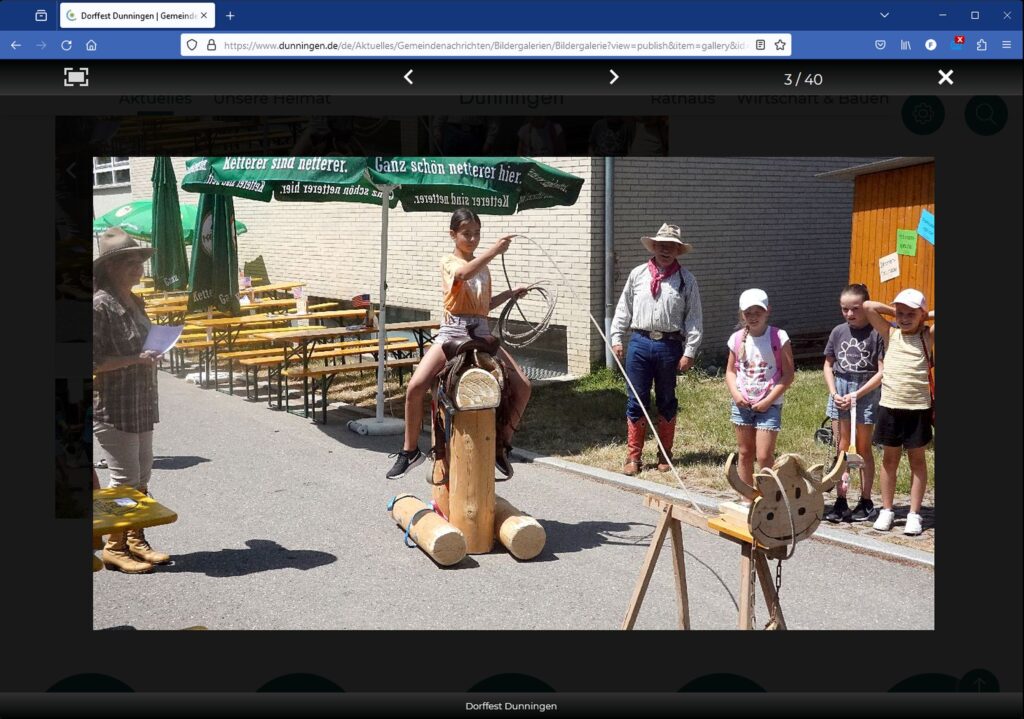Bookmark this page with the star icon
This screenshot has height=719, width=1024.
pos(780,45)
